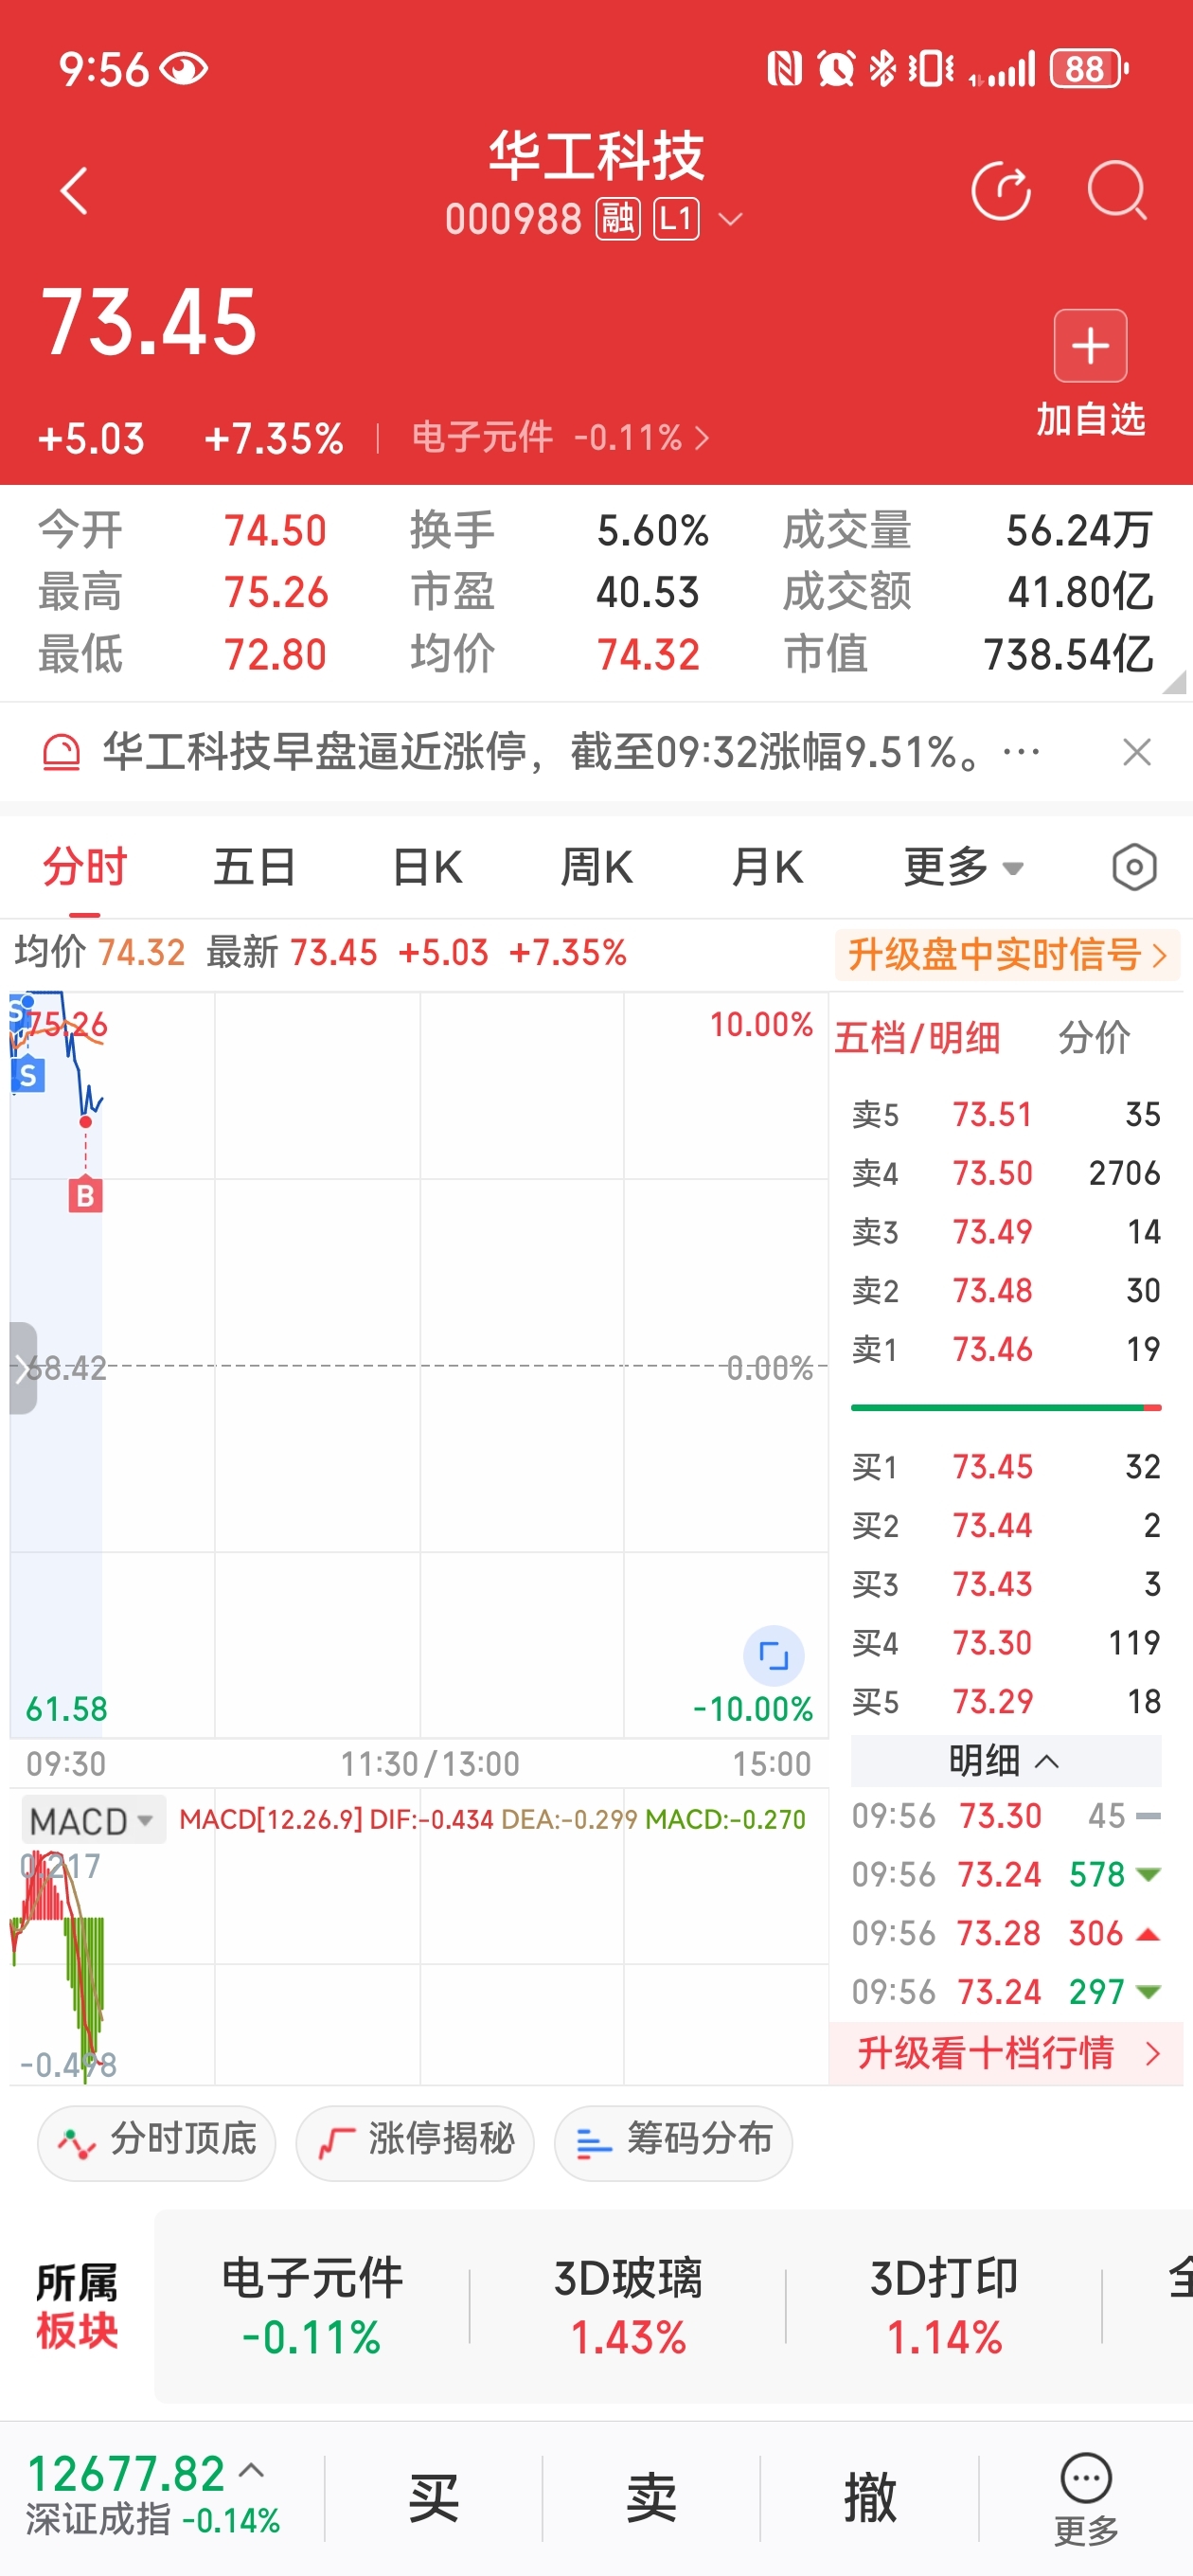Switch to 分价 tab
Screen dimensions: 1193x2576
coord(1094,1038)
